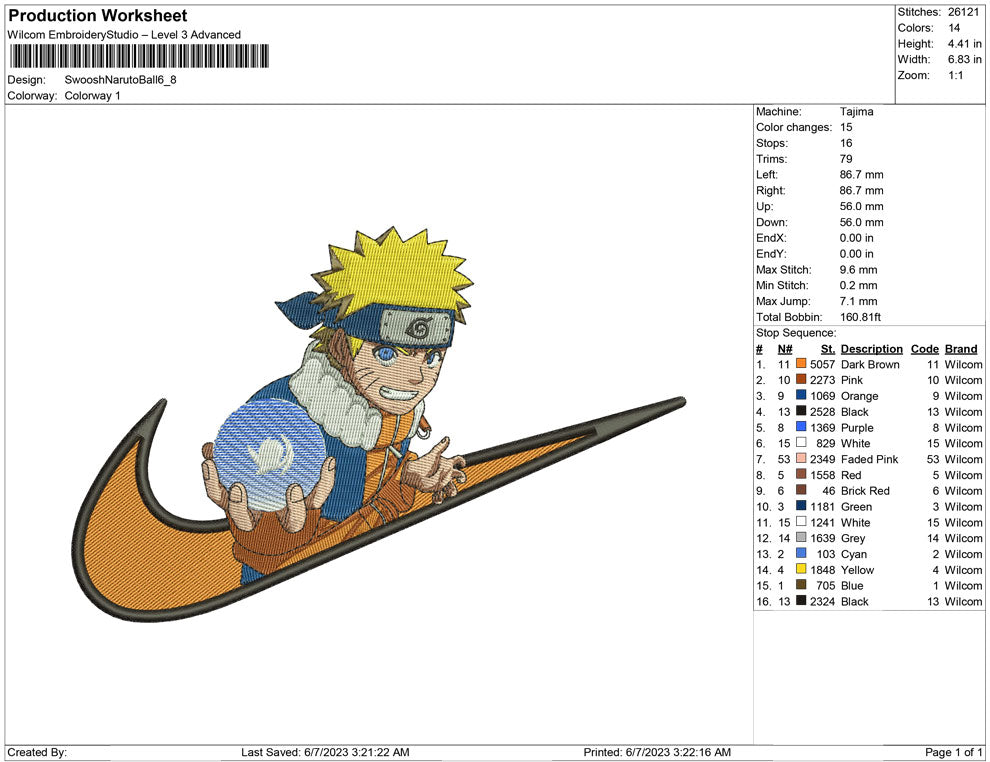The image size is (990, 762).
Task: Click the 'N#' column header
Action: tap(785, 349)
